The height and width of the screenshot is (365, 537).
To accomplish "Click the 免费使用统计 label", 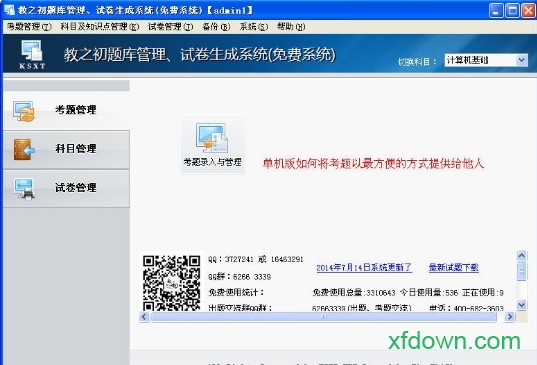I will [236, 292].
